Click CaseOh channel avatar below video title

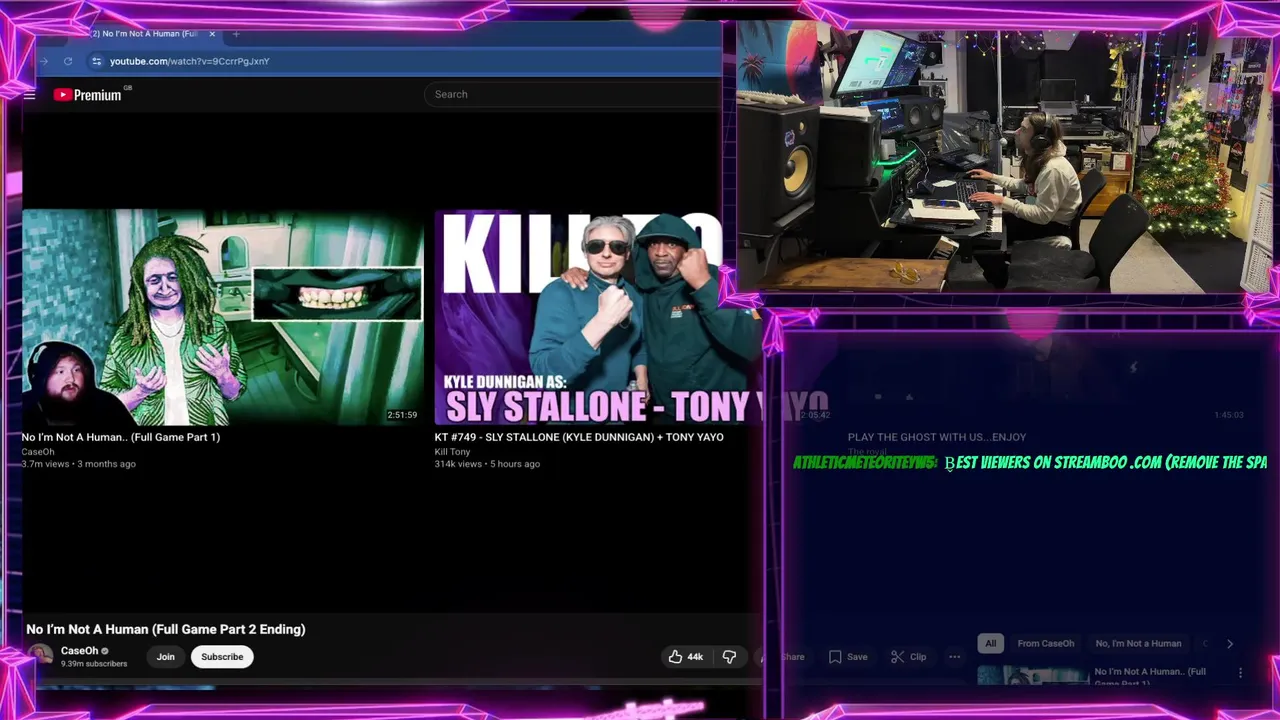40,656
